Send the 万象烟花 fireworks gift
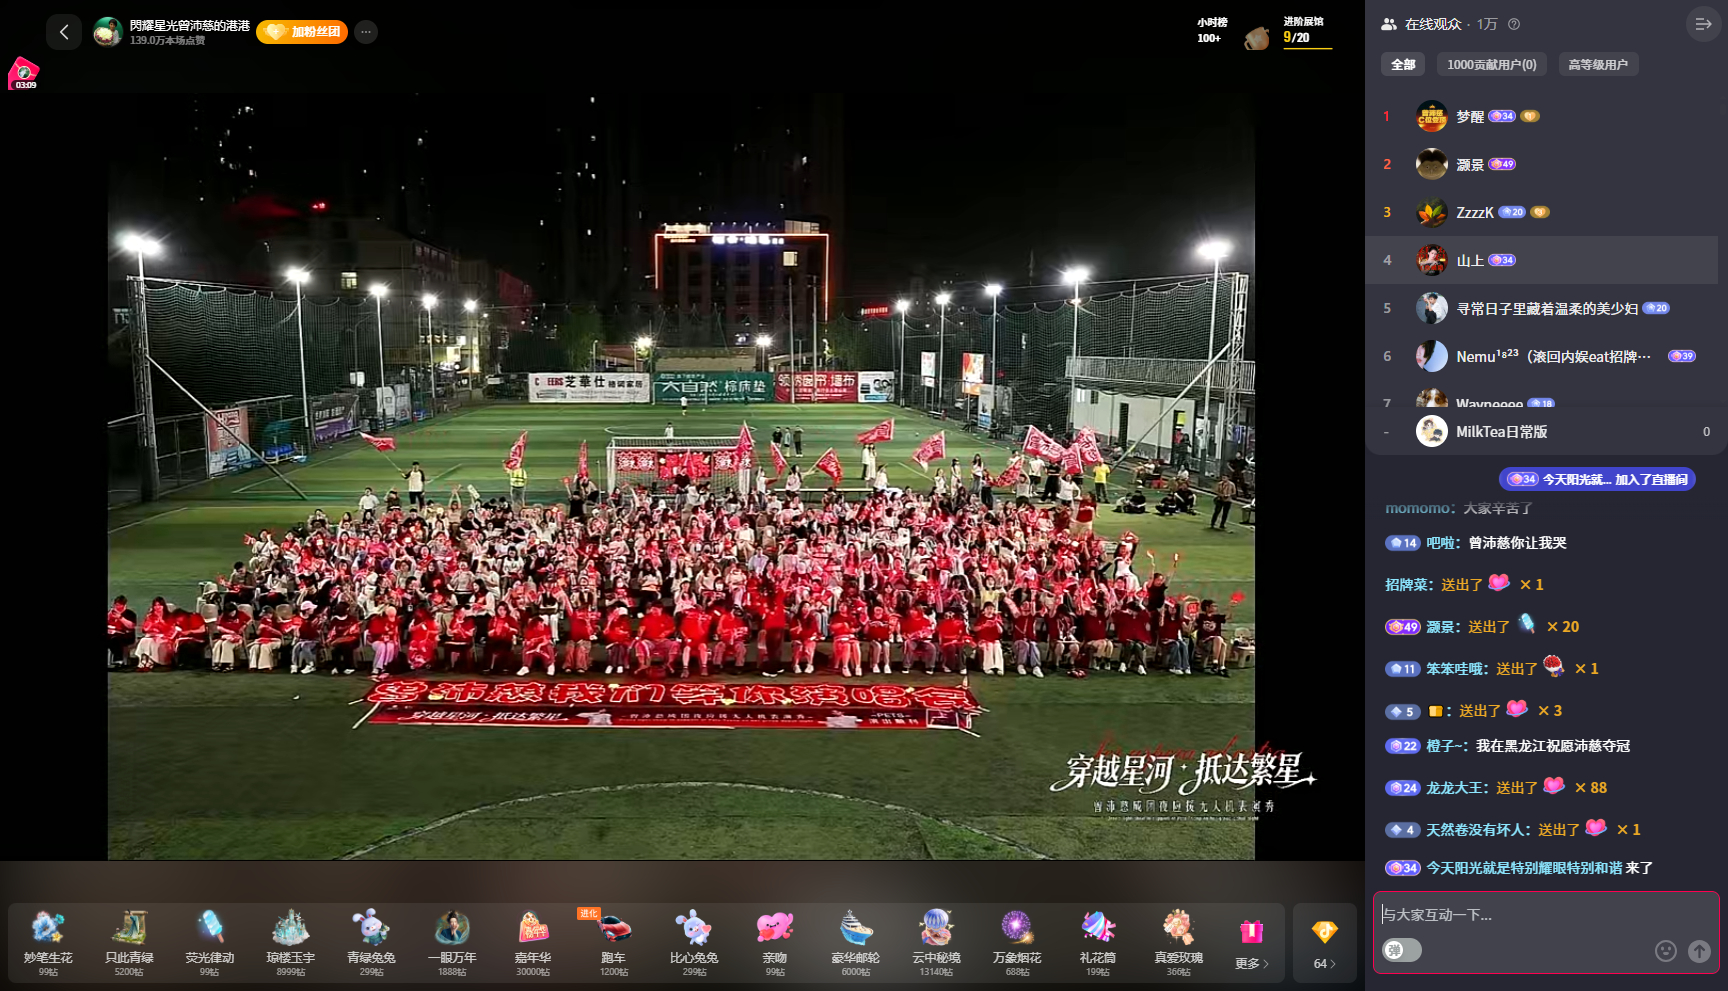This screenshot has height=991, width=1728. point(1017,941)
